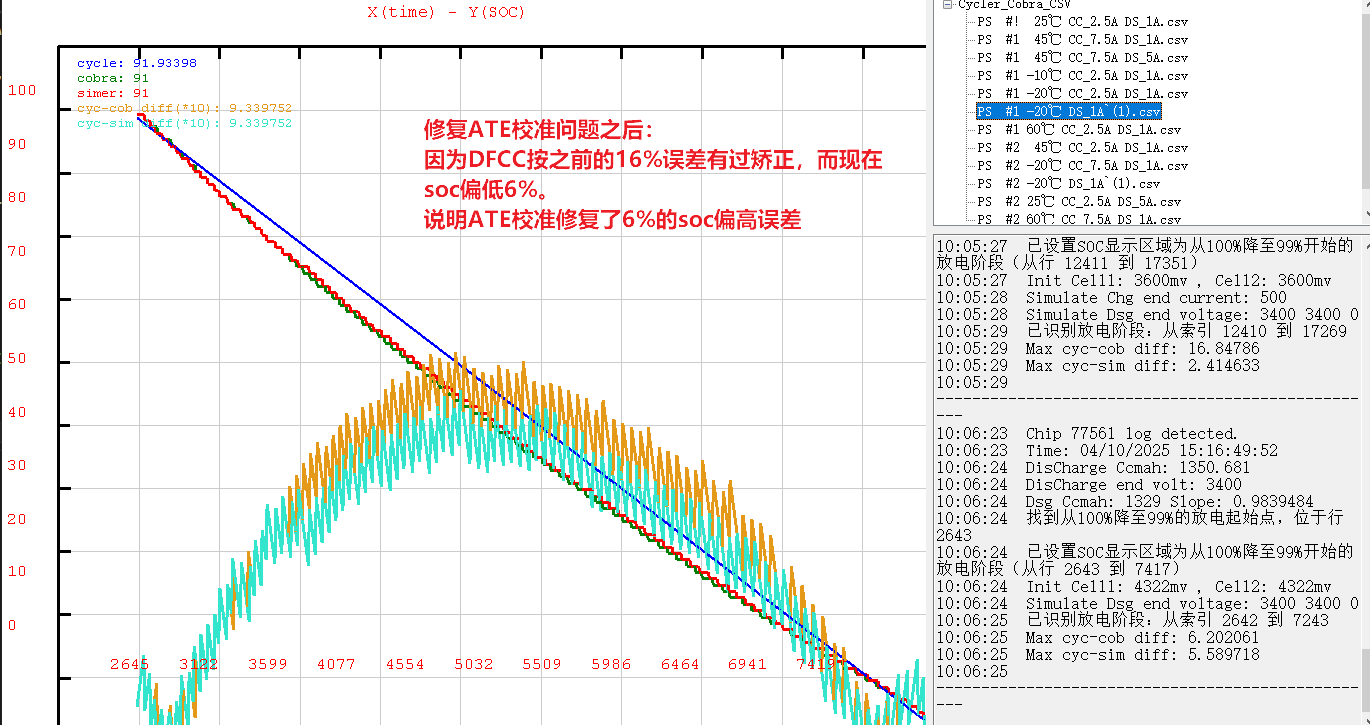Click x-axis label 4554
Screen dimensions: 1370x725
405,664
